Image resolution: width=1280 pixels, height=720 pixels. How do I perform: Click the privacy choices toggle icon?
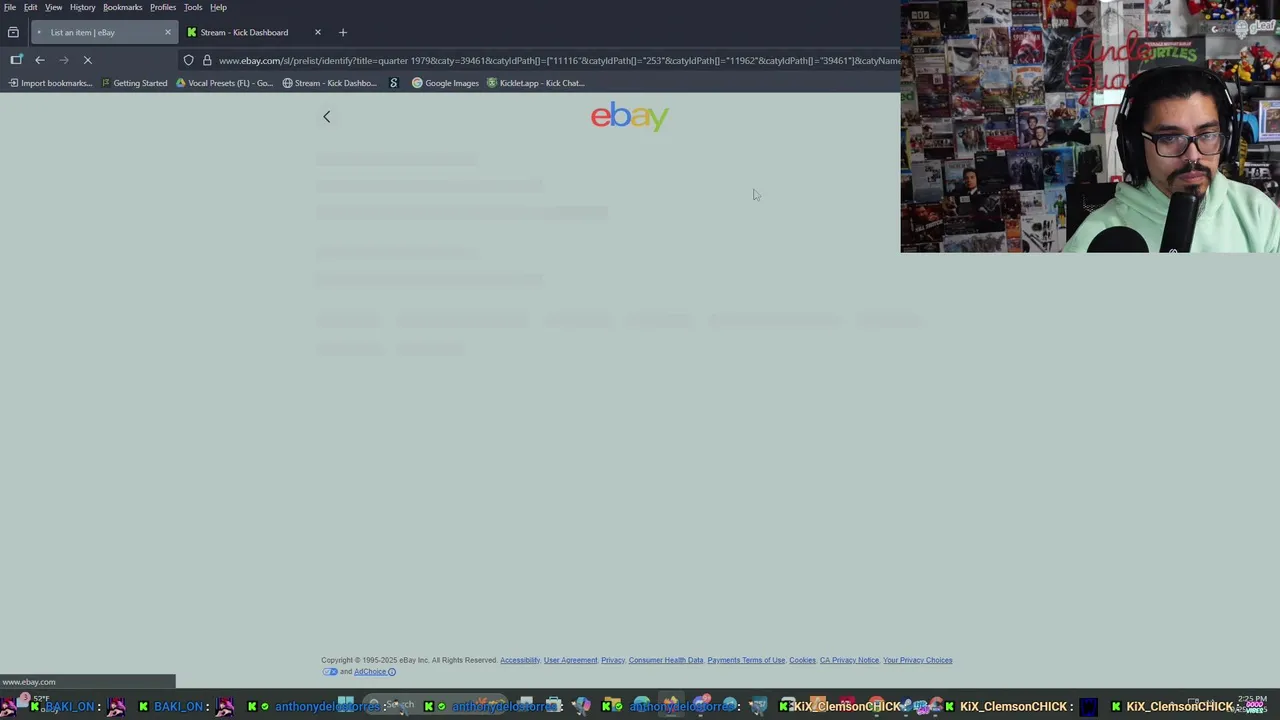click(330, 672)
